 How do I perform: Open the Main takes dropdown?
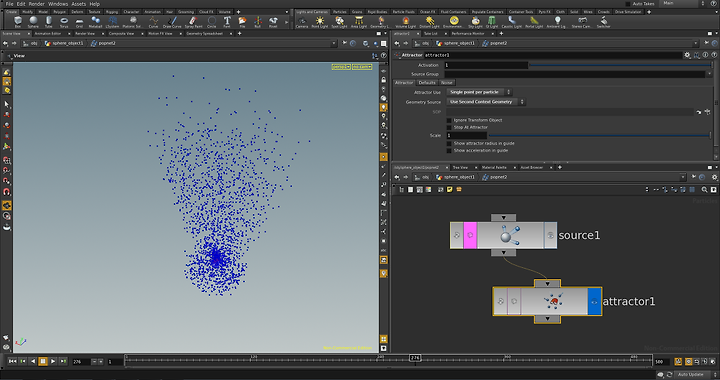coord(683,3)
